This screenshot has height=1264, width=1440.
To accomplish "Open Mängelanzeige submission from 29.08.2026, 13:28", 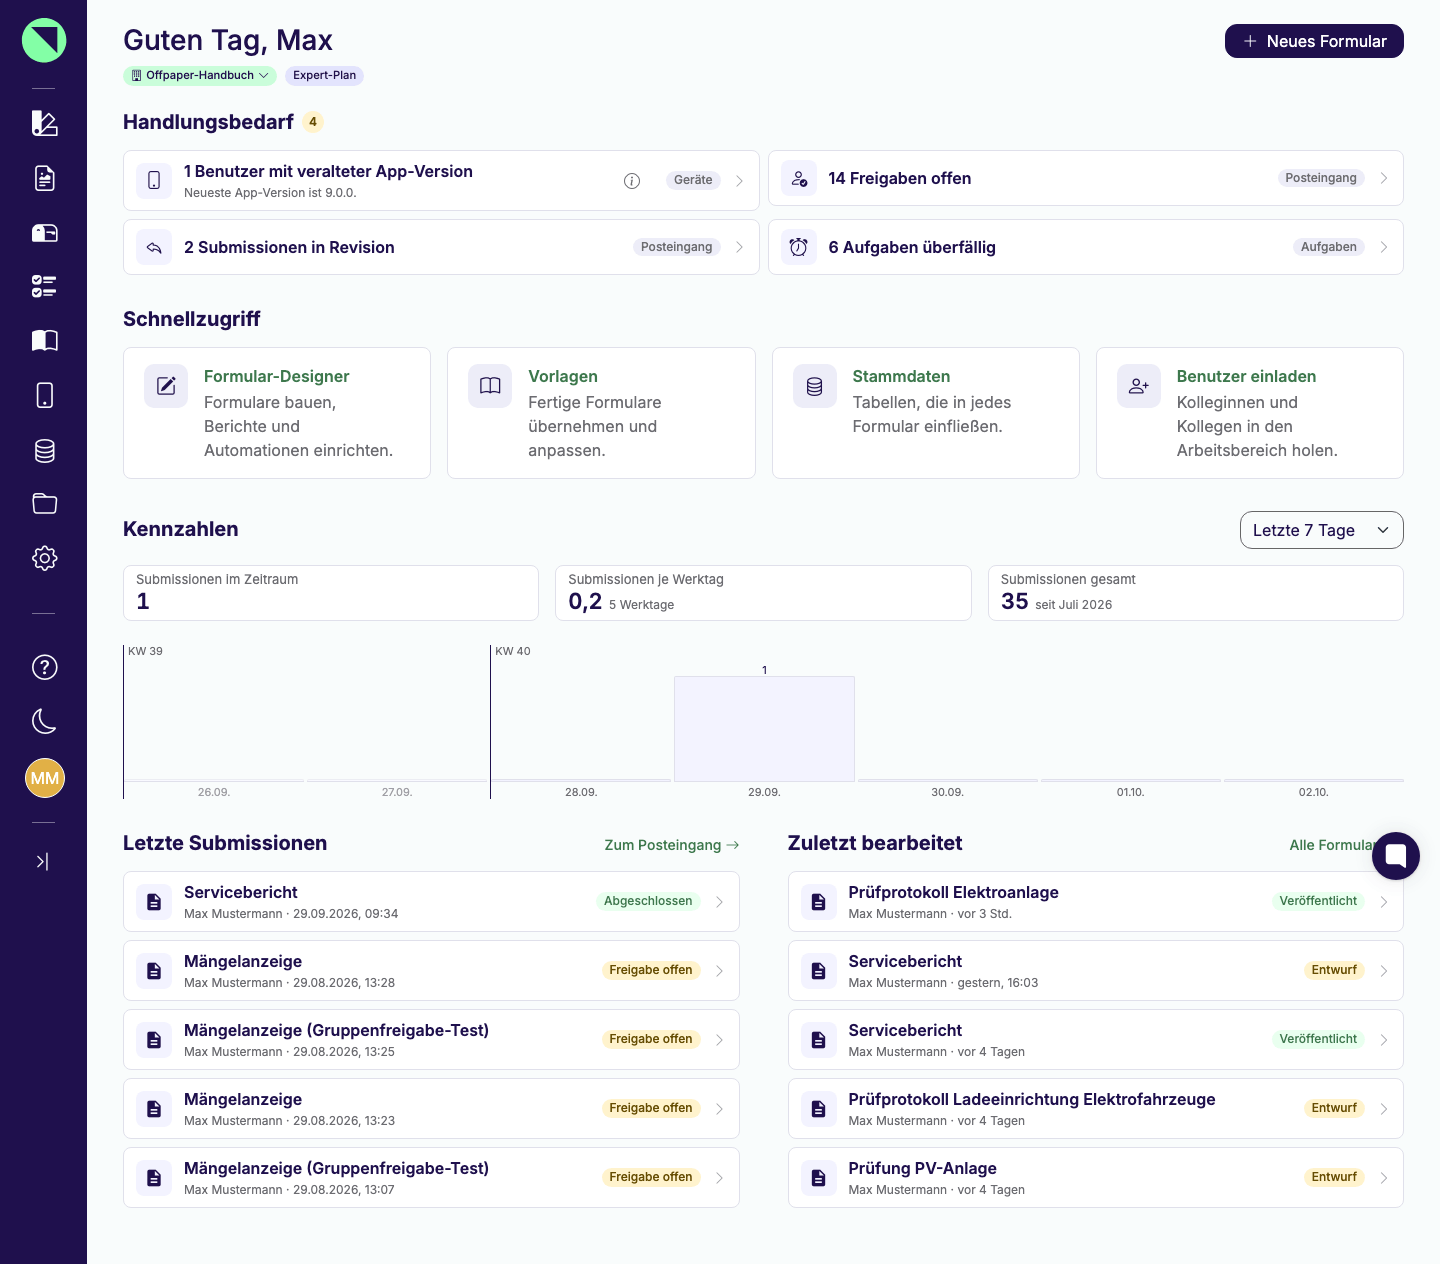I will [x=431, y=970].
